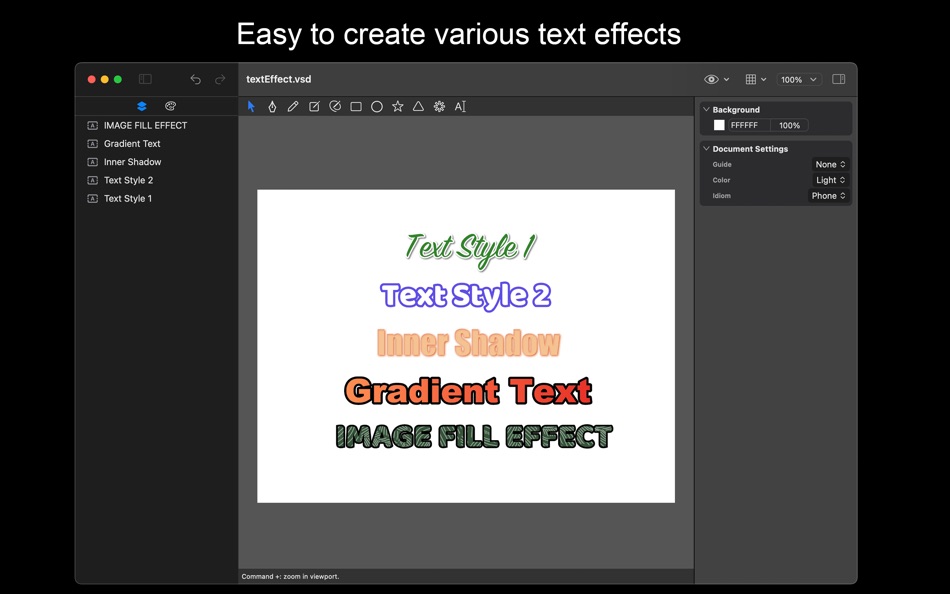Screen dimensions: 950x594
Task: Activate the Text tool
Action: click(460, 107)
